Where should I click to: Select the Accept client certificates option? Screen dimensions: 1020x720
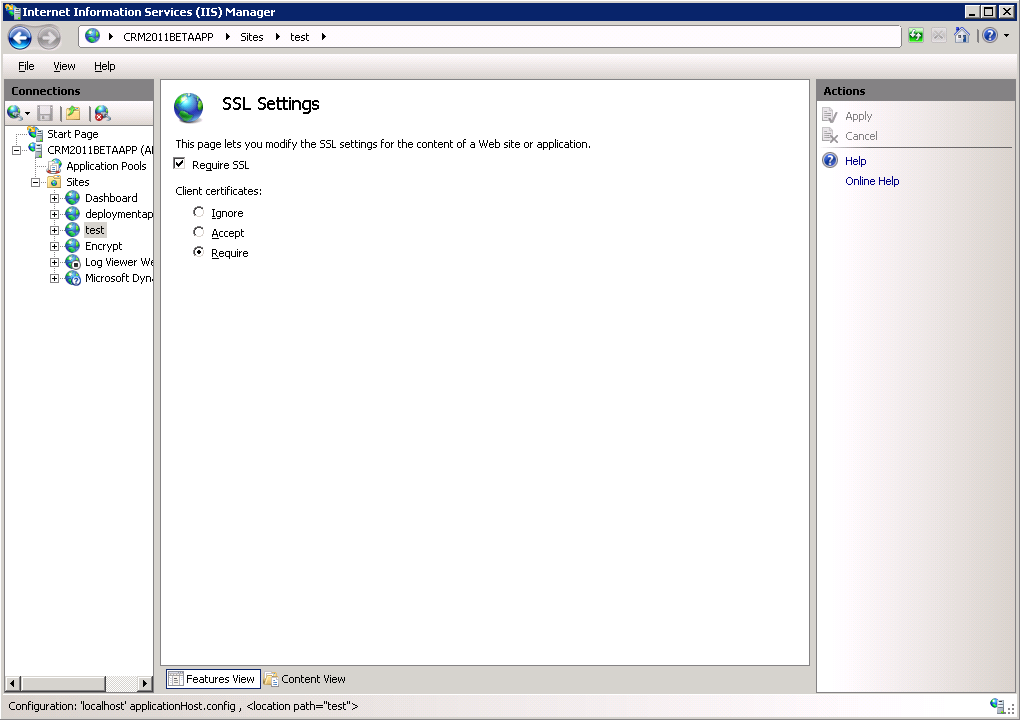(198, 232)
